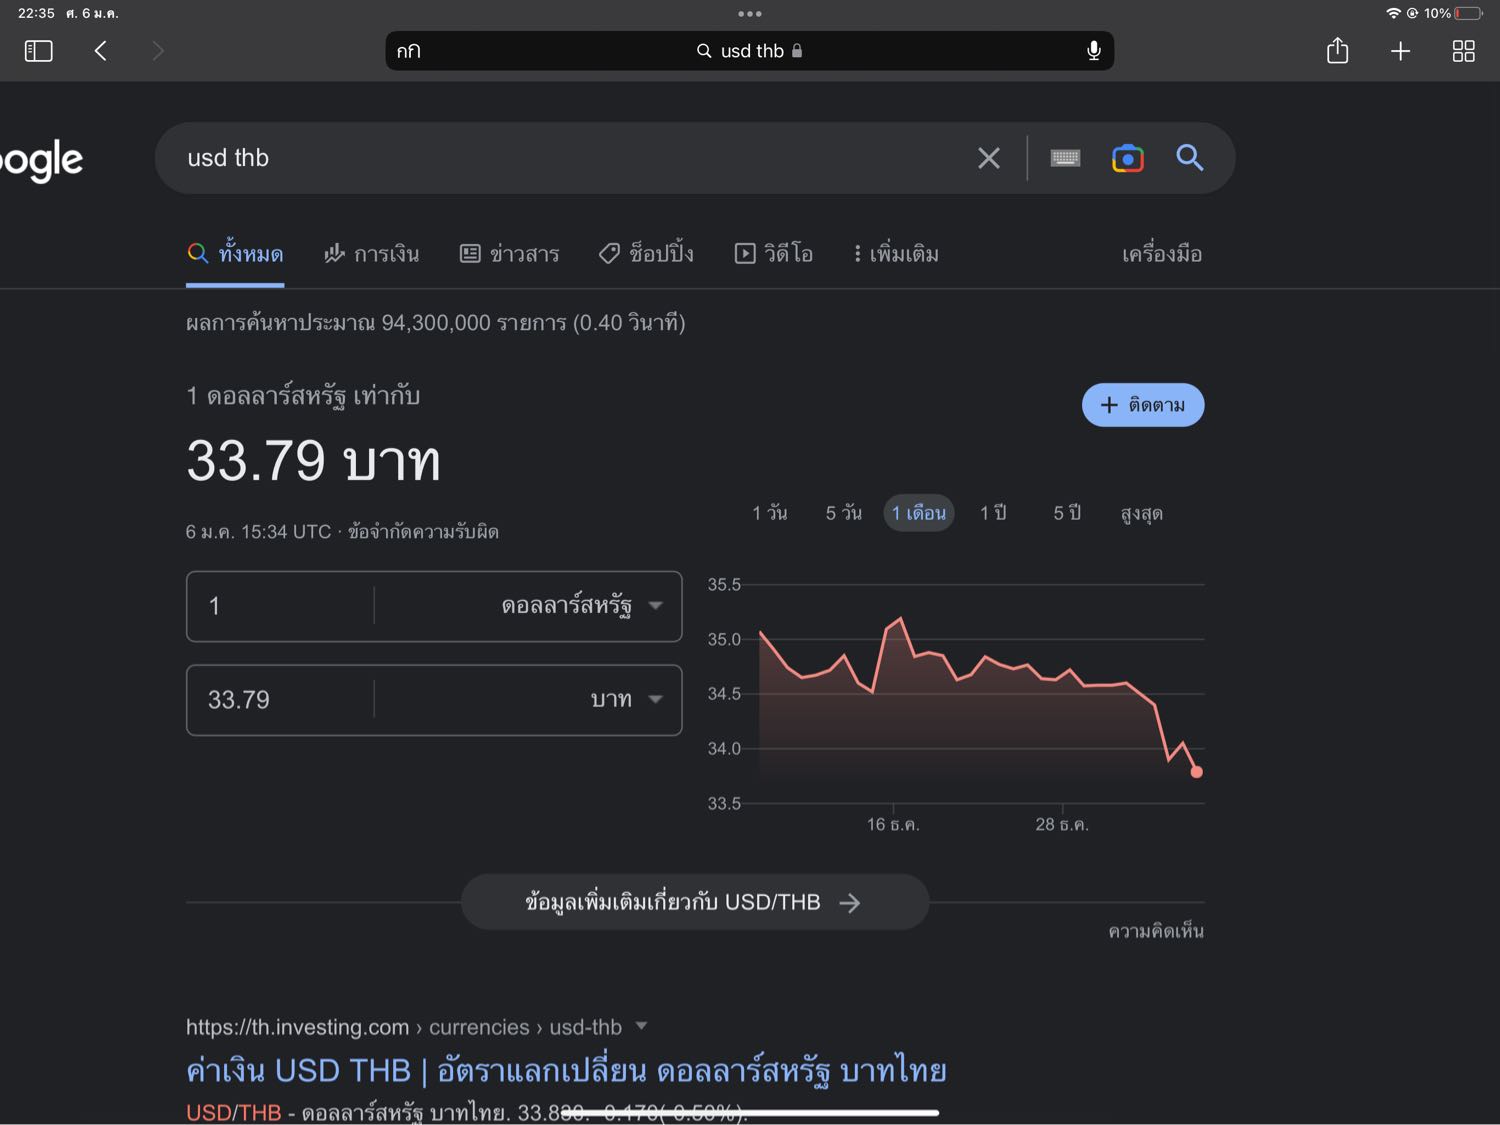The width and height of the screenshot is (1500, 1125).
Task: Select the 1 วัน chart range
Action: [770, 513]
